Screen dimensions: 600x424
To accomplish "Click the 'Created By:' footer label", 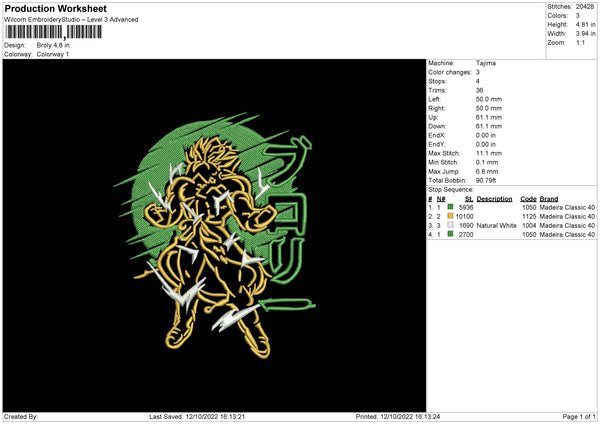I will pyautogui.click(x=21, y=416).
